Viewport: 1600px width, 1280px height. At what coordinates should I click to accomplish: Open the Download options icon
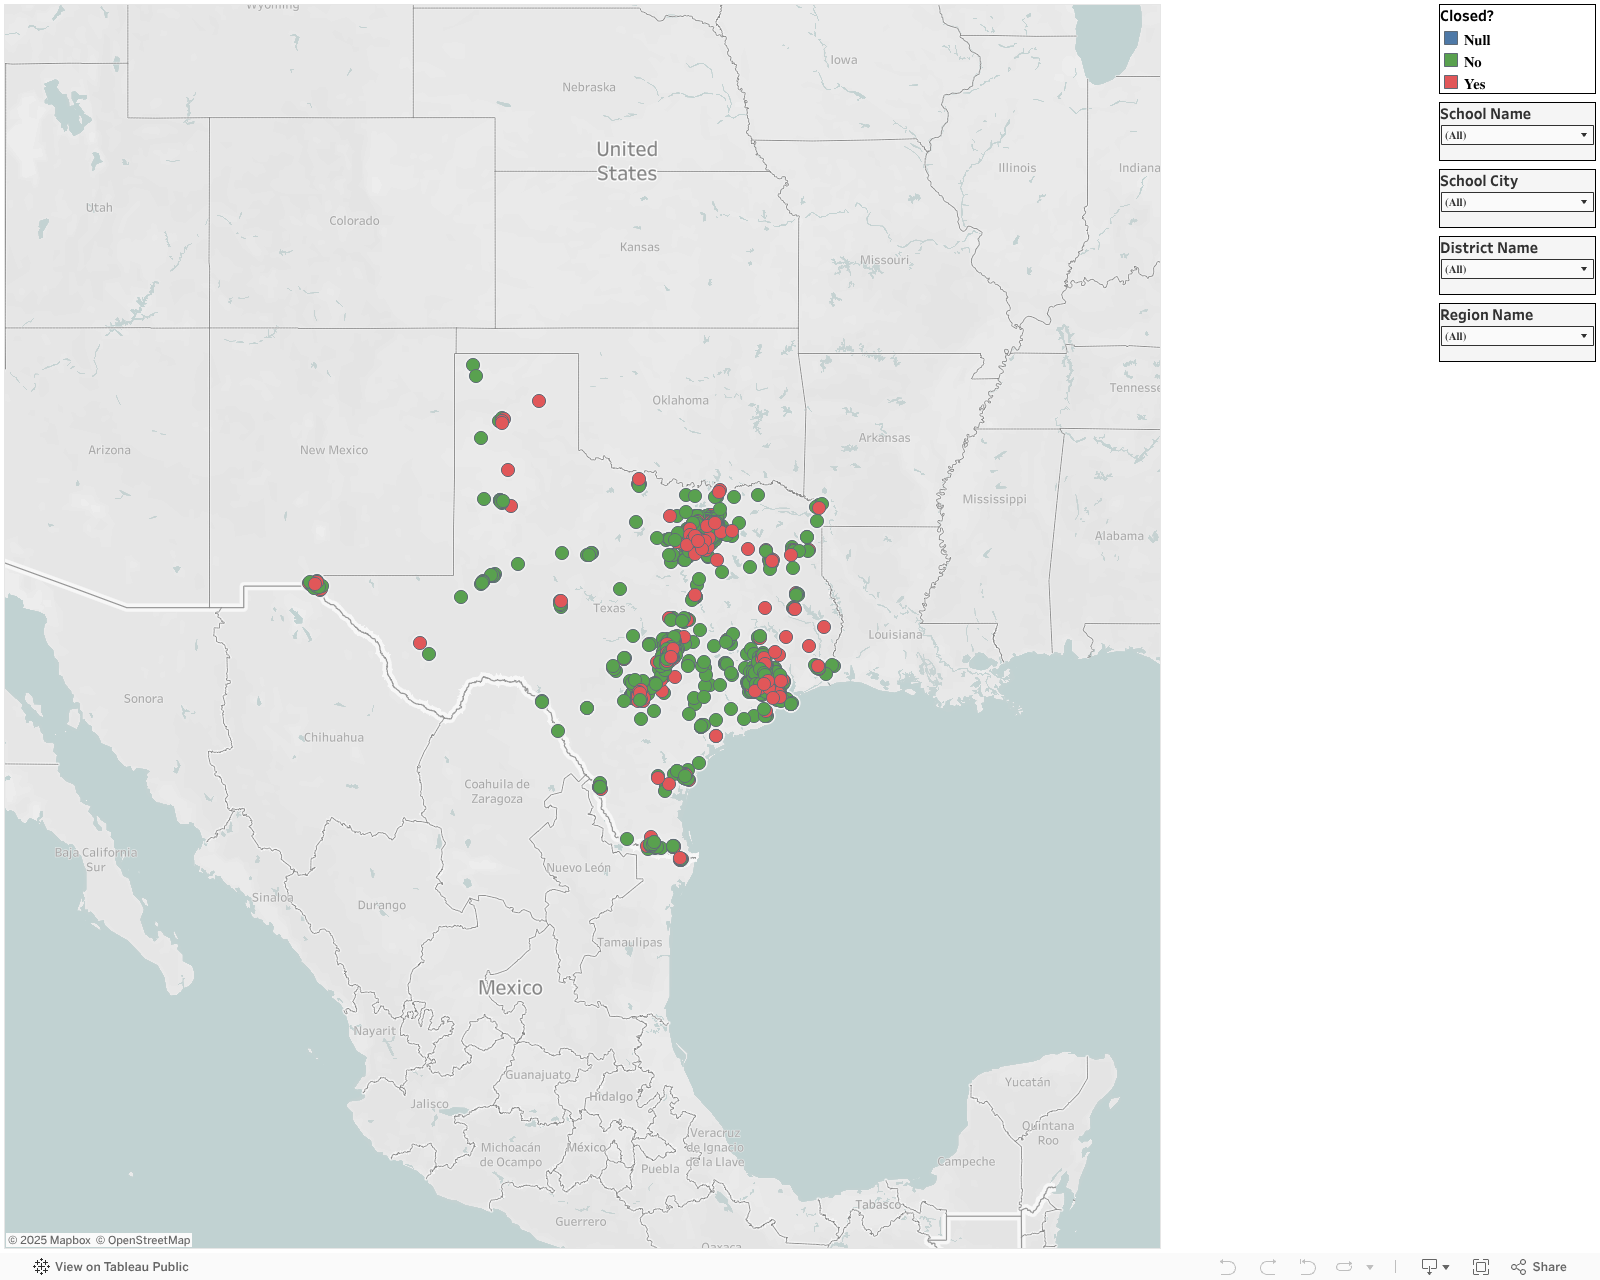click(1434, 1267)
